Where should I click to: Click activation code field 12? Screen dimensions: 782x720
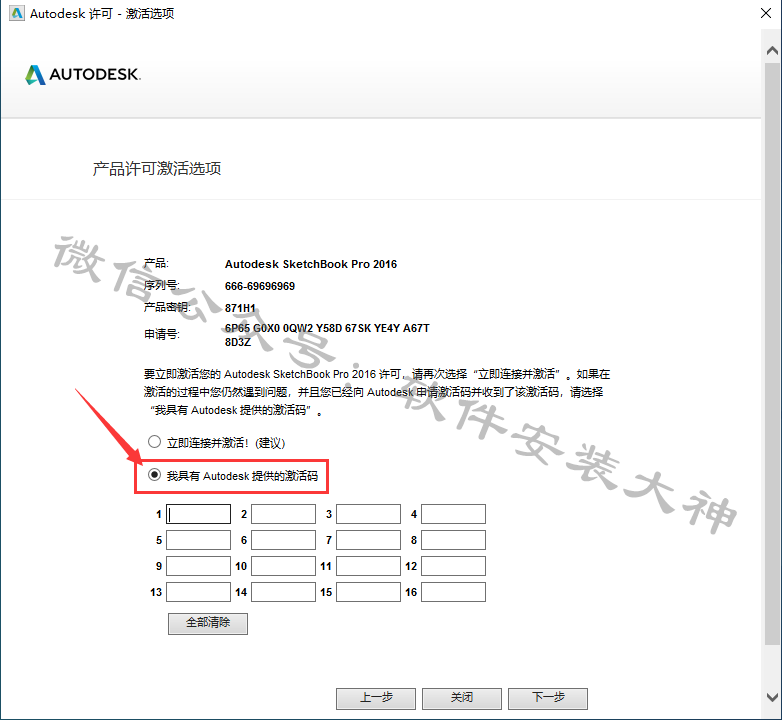453,566
